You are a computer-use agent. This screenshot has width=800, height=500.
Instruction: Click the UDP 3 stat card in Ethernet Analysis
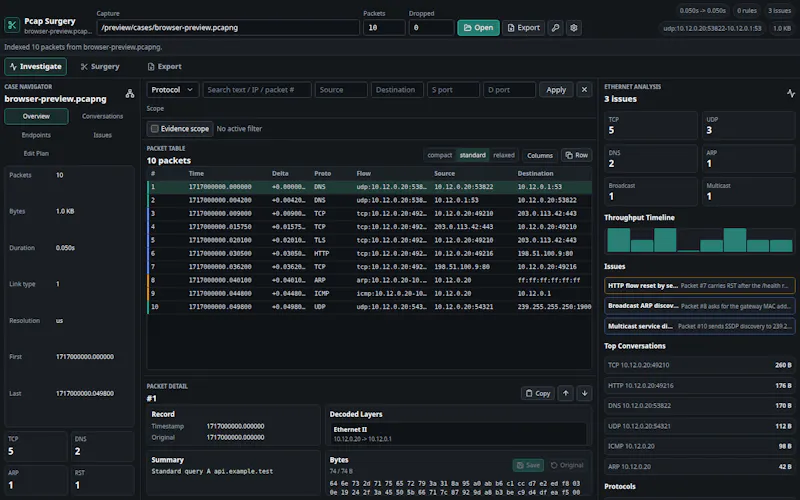tap(748, 126)
